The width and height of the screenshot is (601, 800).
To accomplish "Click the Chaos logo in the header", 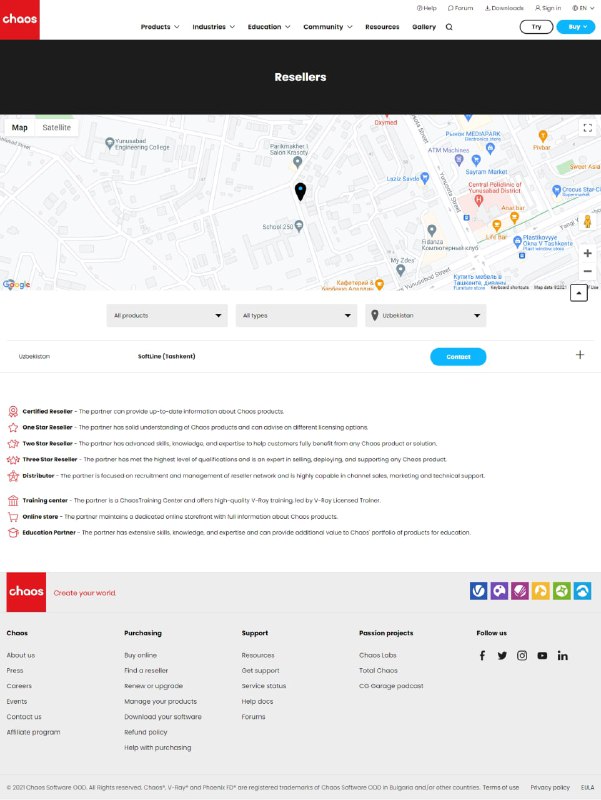I will (x=19, y=19).
